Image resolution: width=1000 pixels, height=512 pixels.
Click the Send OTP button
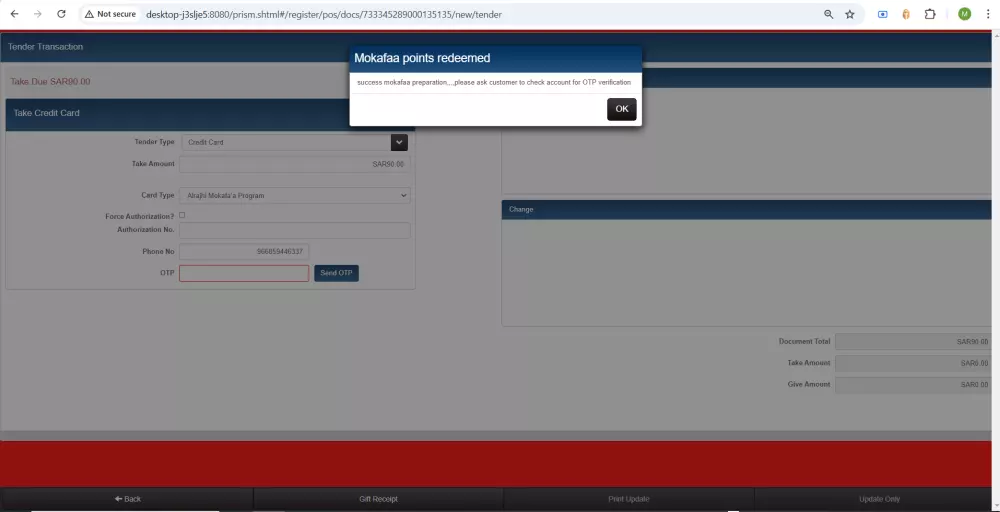point(336,273)
